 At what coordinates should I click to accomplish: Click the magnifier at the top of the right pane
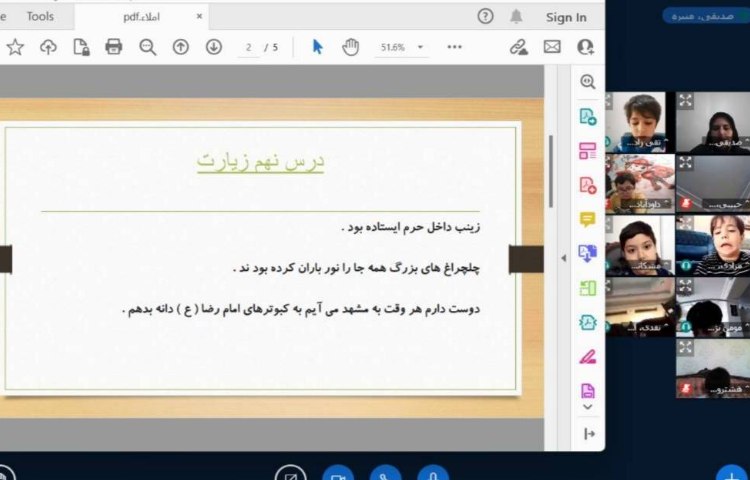click(x=588, y=82)
